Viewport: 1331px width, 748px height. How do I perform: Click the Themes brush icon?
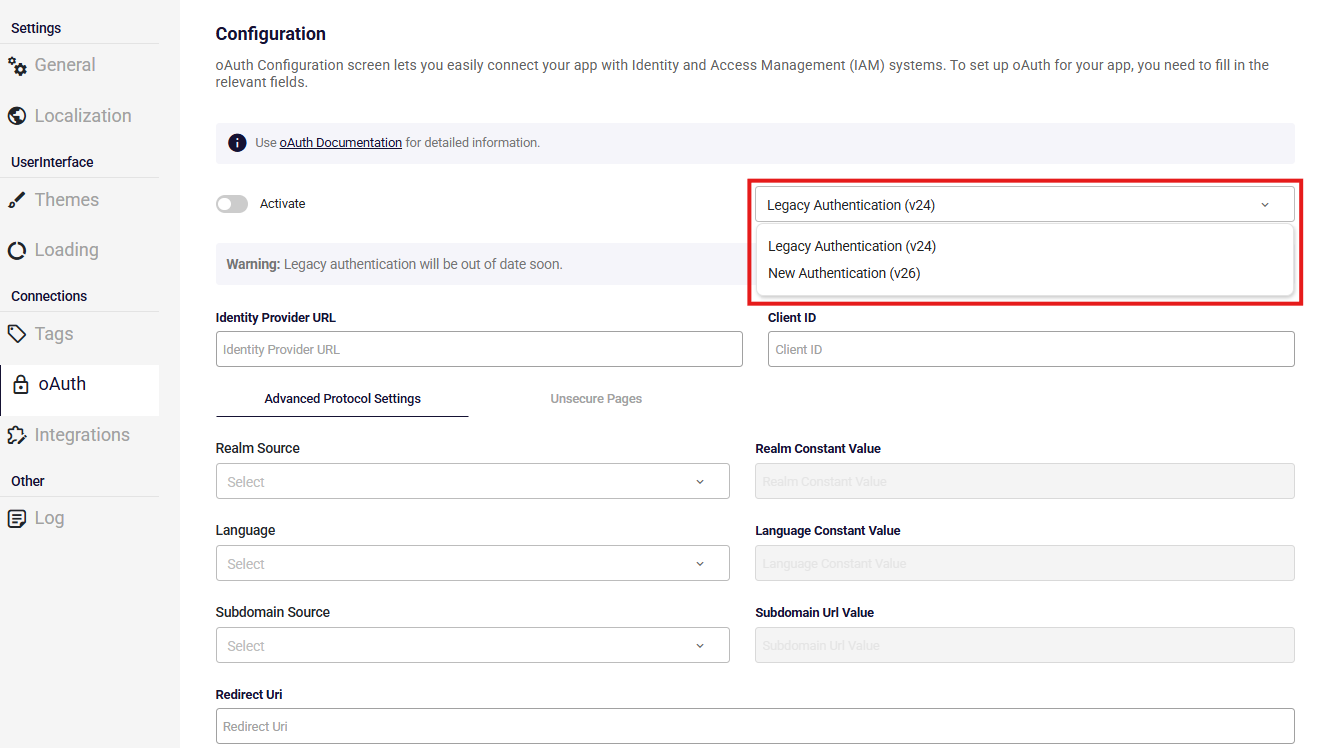click(x=17, y=200)
